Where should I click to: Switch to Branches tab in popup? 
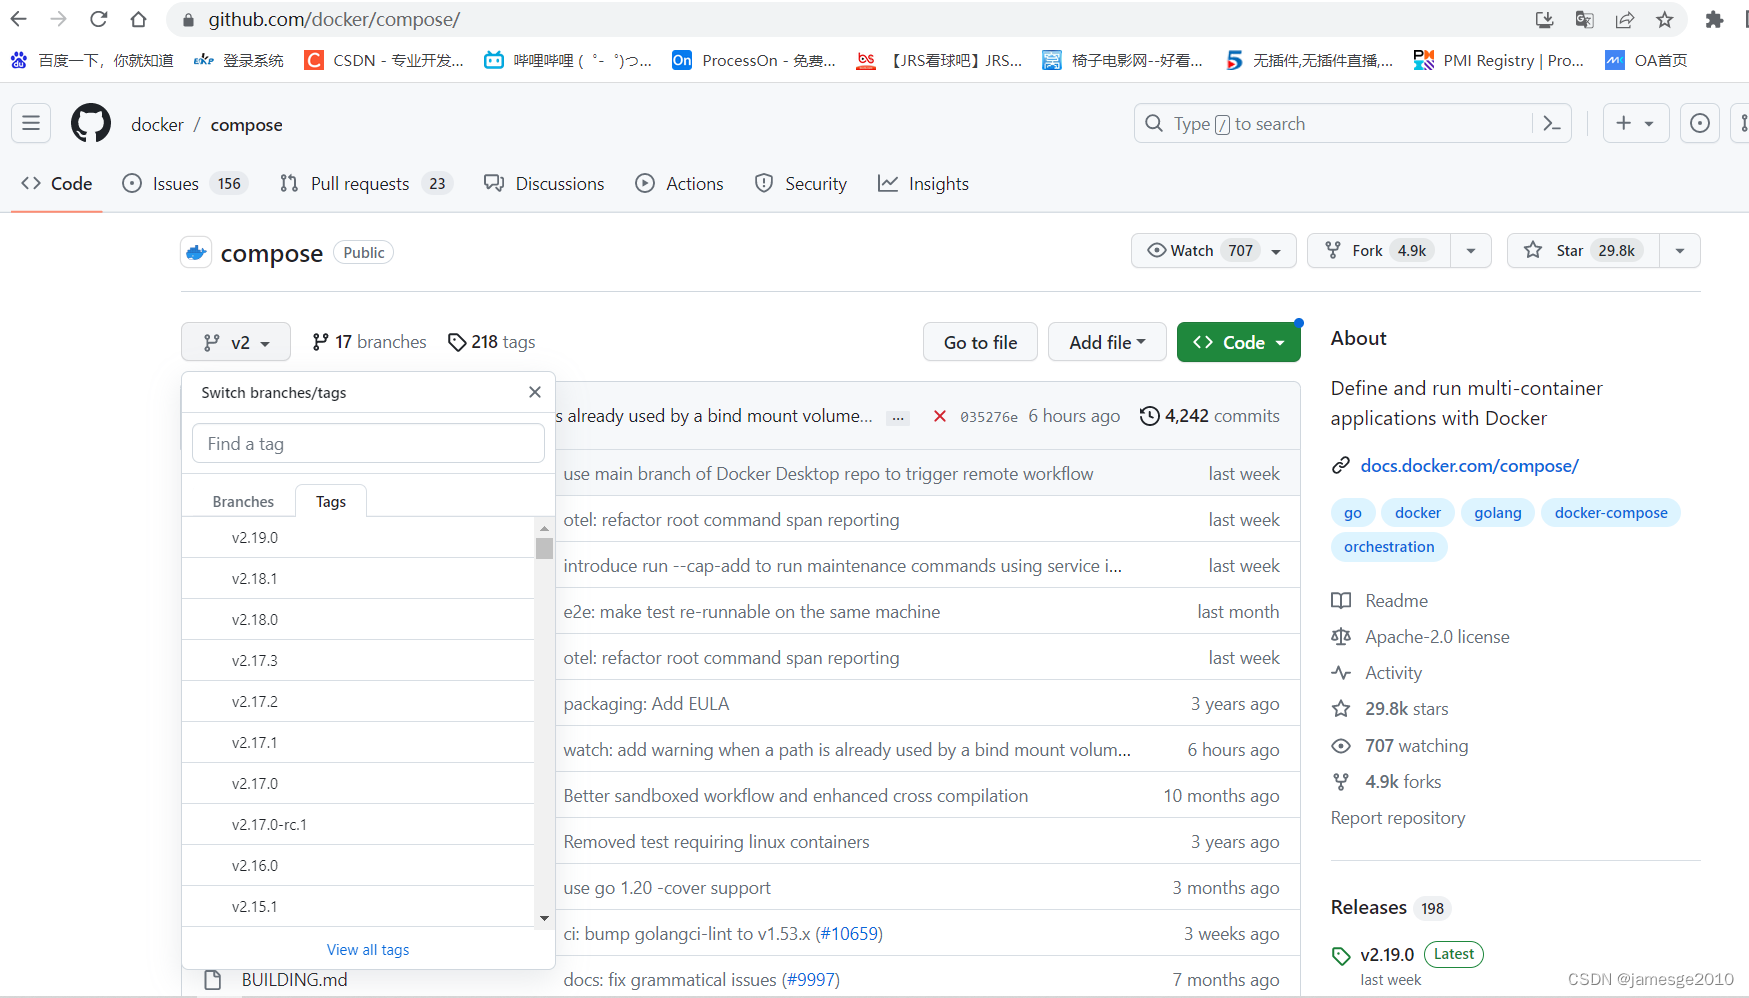[243, 501]
